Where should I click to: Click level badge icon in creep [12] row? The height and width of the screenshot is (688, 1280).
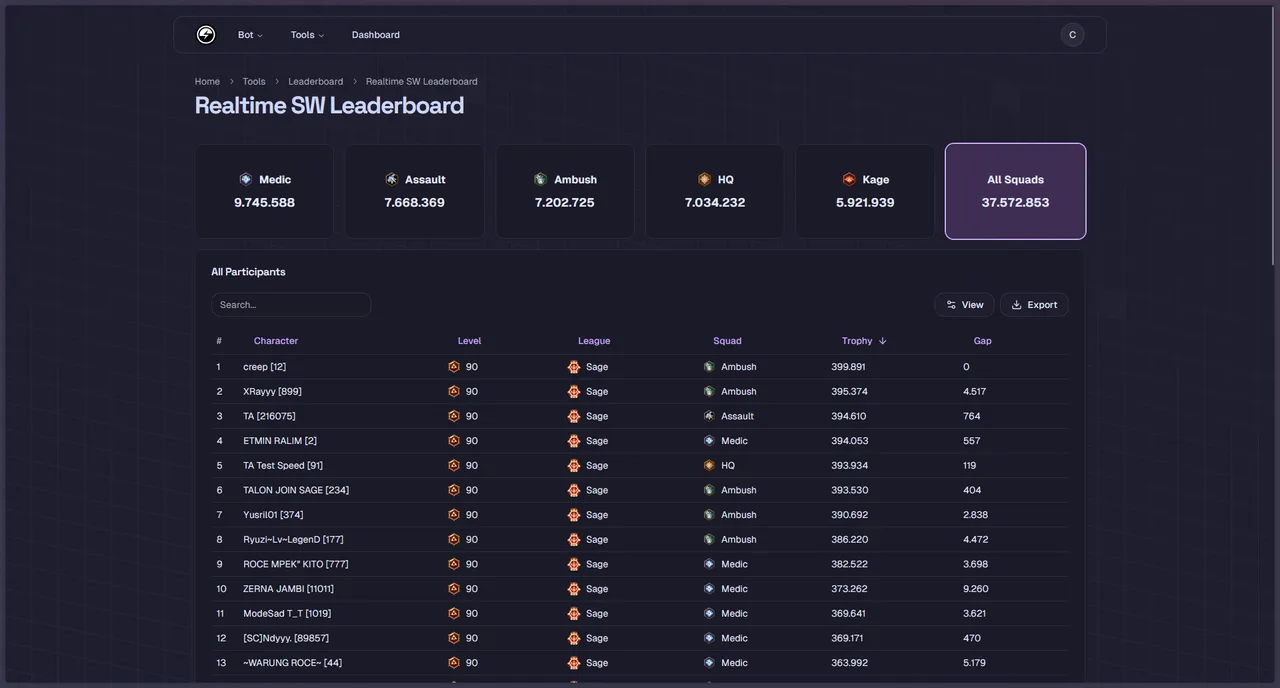pos(454,367)
